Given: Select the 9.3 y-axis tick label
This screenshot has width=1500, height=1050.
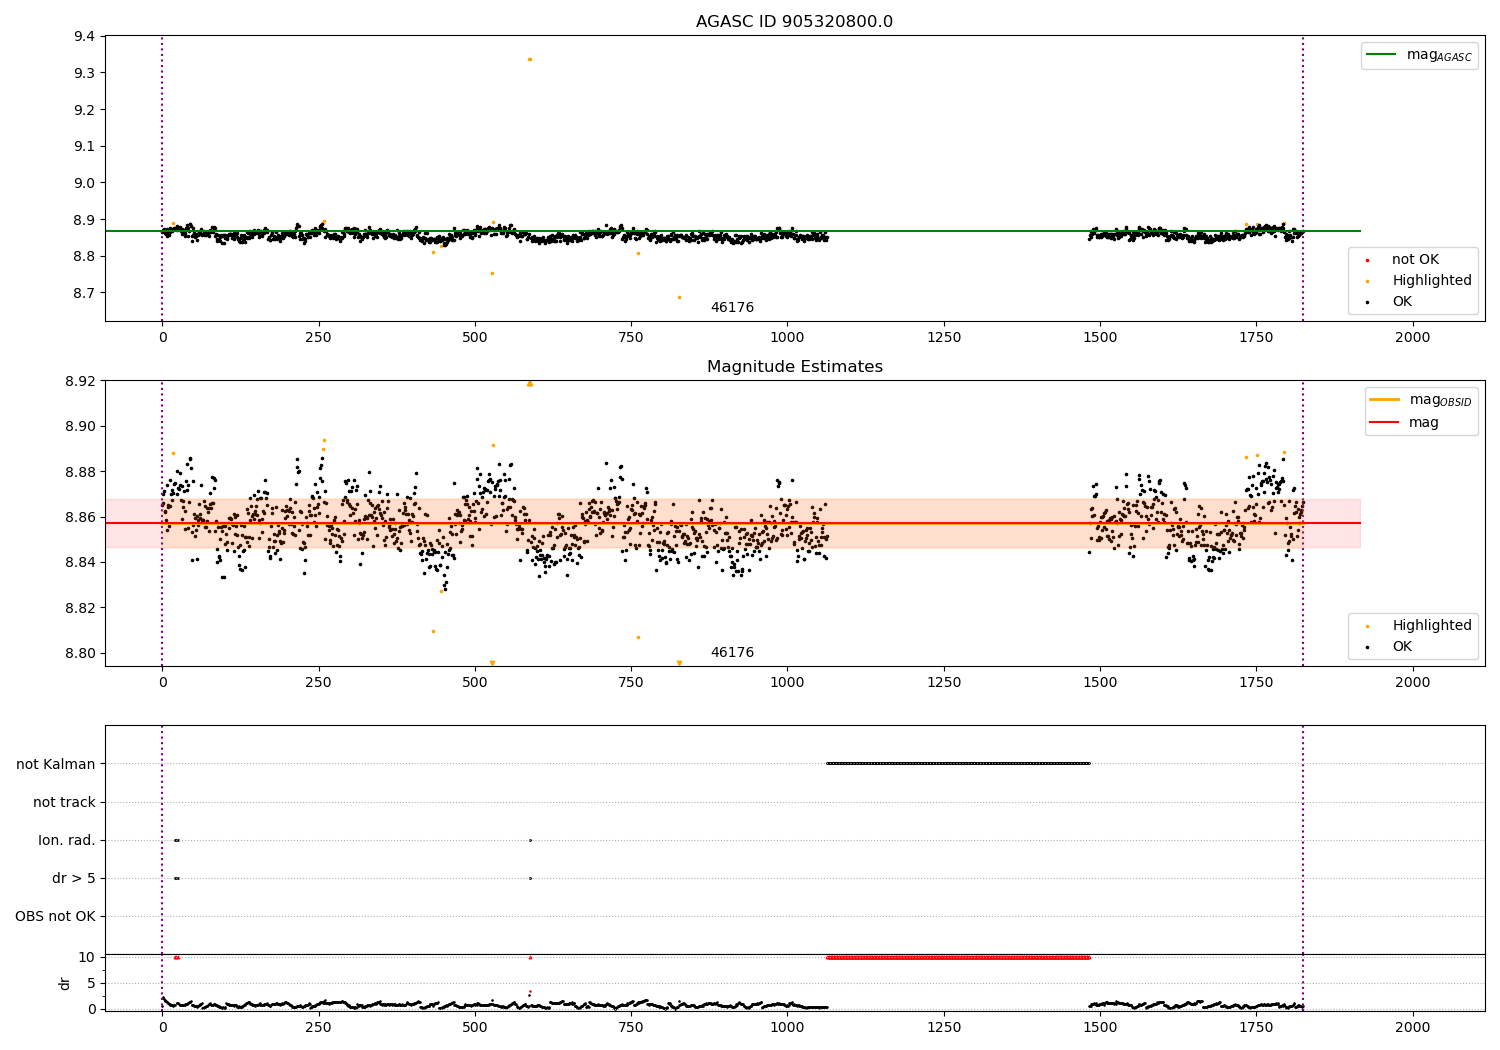Looking at the screenshot, I should (x=85, y=73).
